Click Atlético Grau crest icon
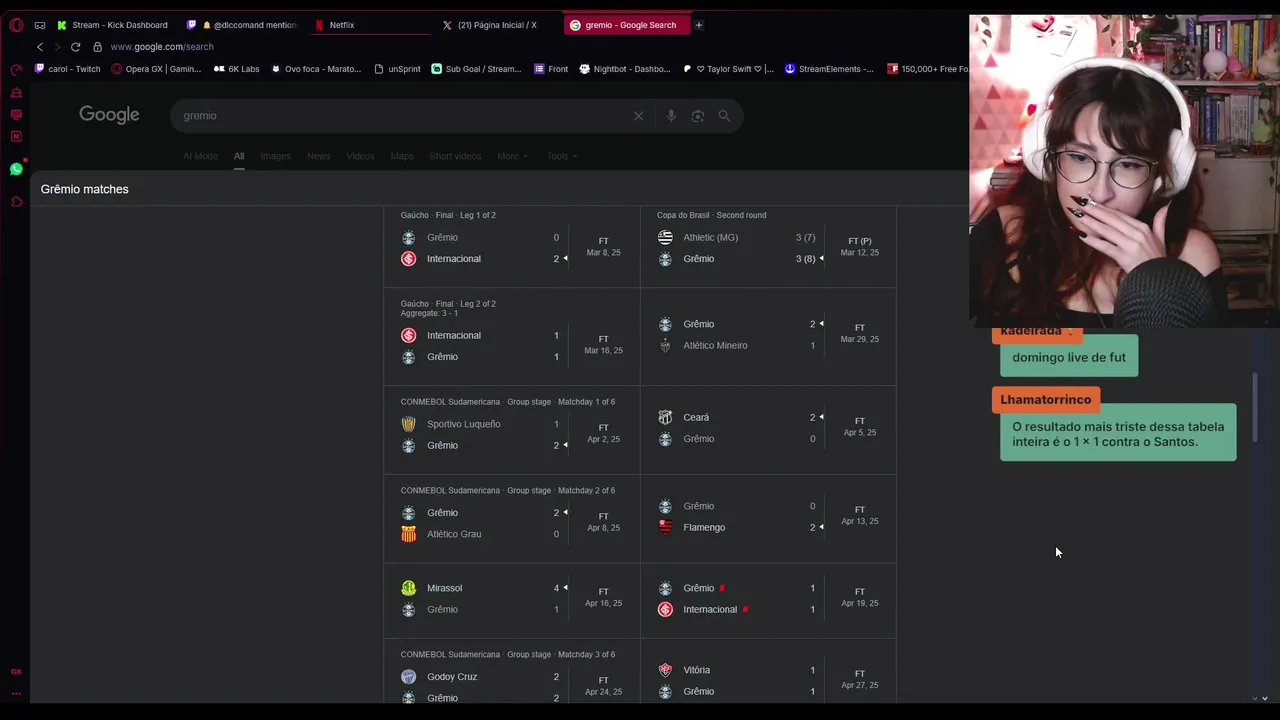Image resolution: width=1280 pixels, height=720 pixels. (408, 534)
